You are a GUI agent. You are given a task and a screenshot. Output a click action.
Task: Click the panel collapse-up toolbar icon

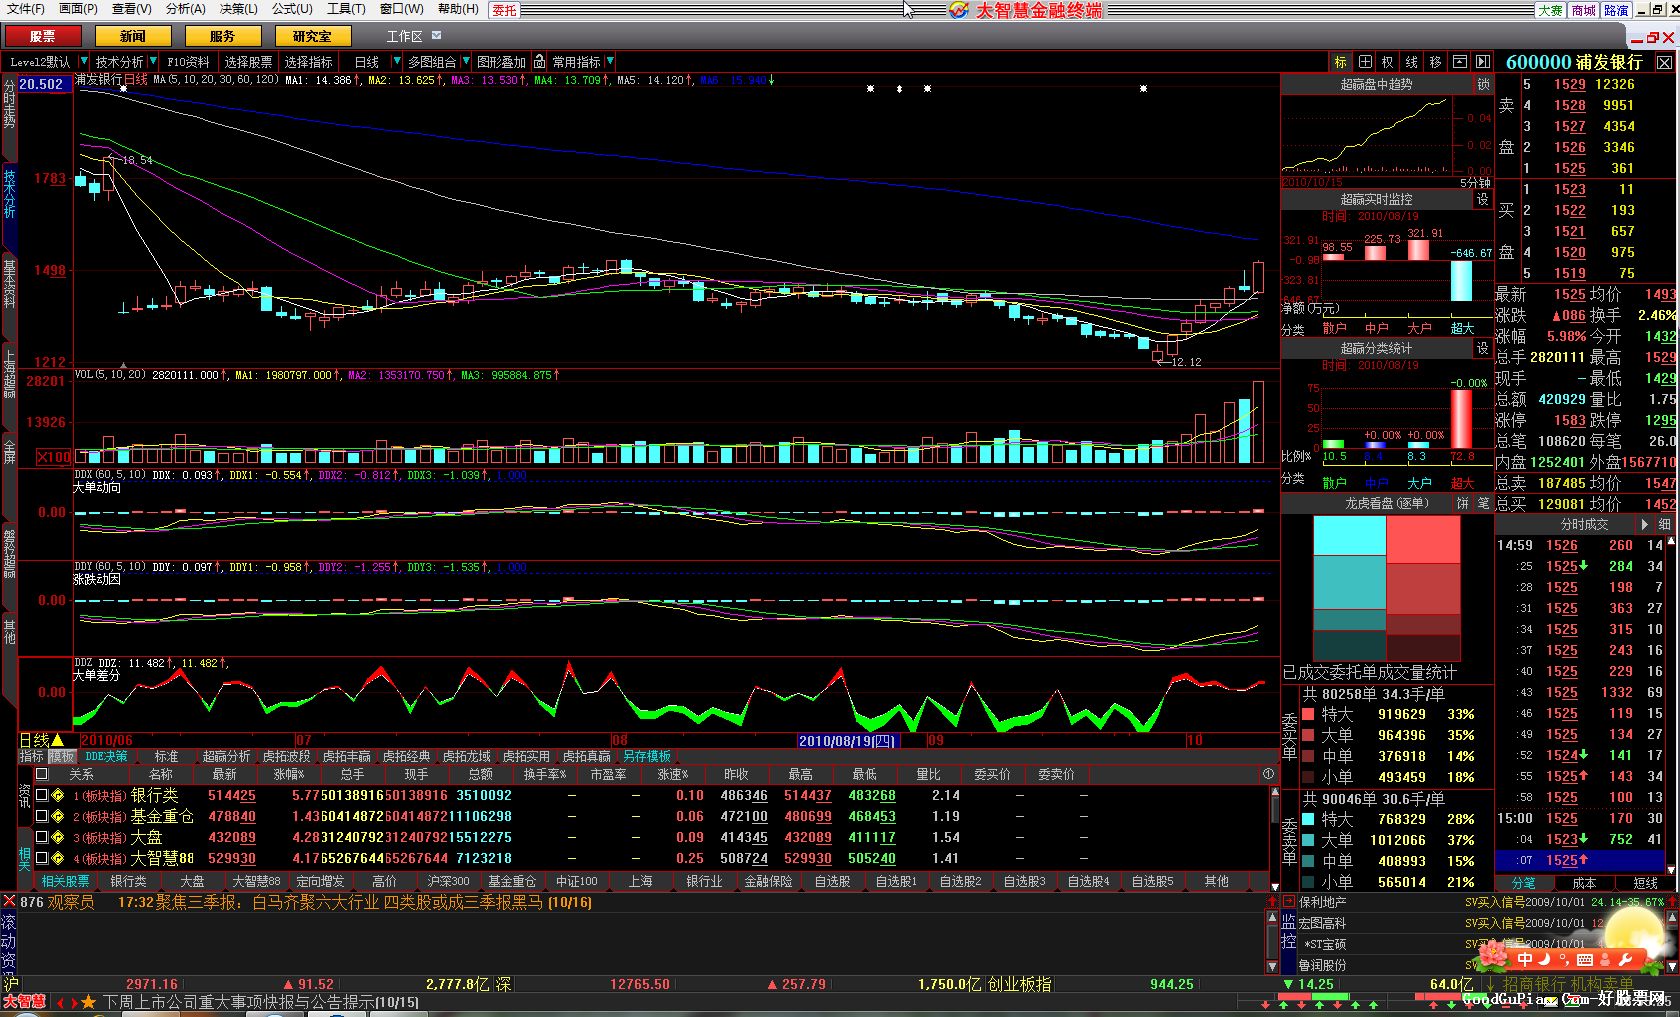(1460, 62)
